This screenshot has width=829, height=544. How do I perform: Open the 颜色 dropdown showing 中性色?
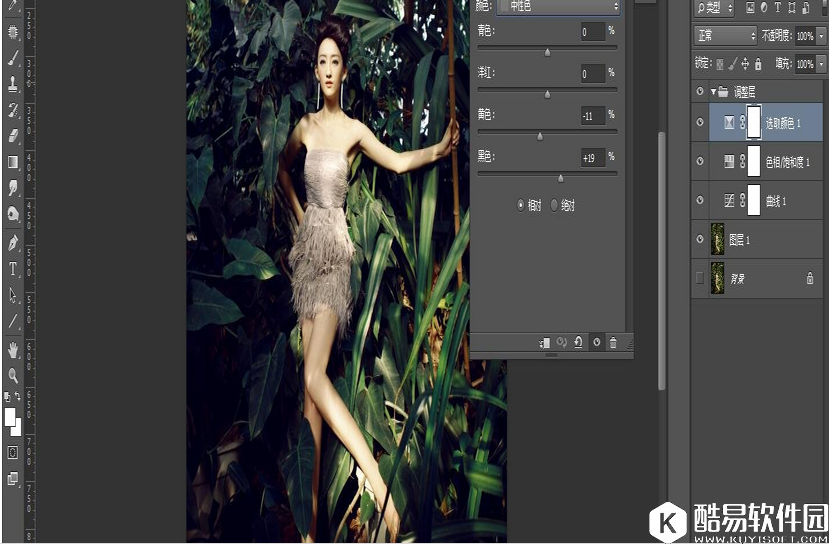559,6
